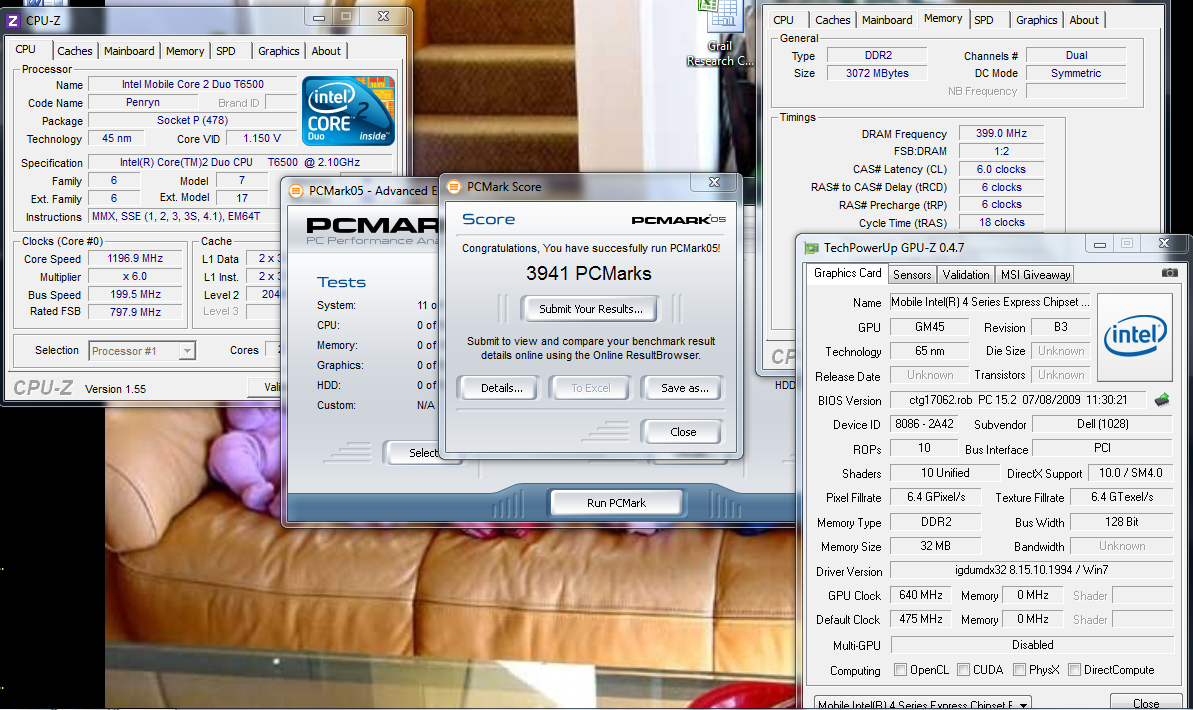This screenshot has height=710, width=1193.
Task: Open SPD tab in left CPU-Z window
Action: (226, 51)
